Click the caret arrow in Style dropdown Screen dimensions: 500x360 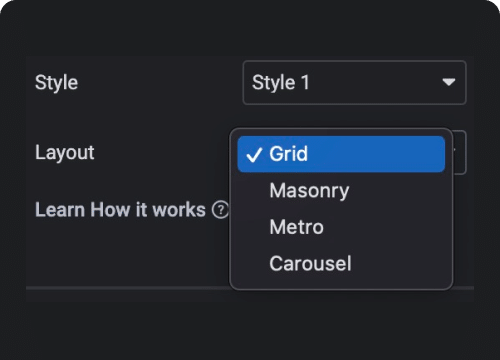point(449,82)
